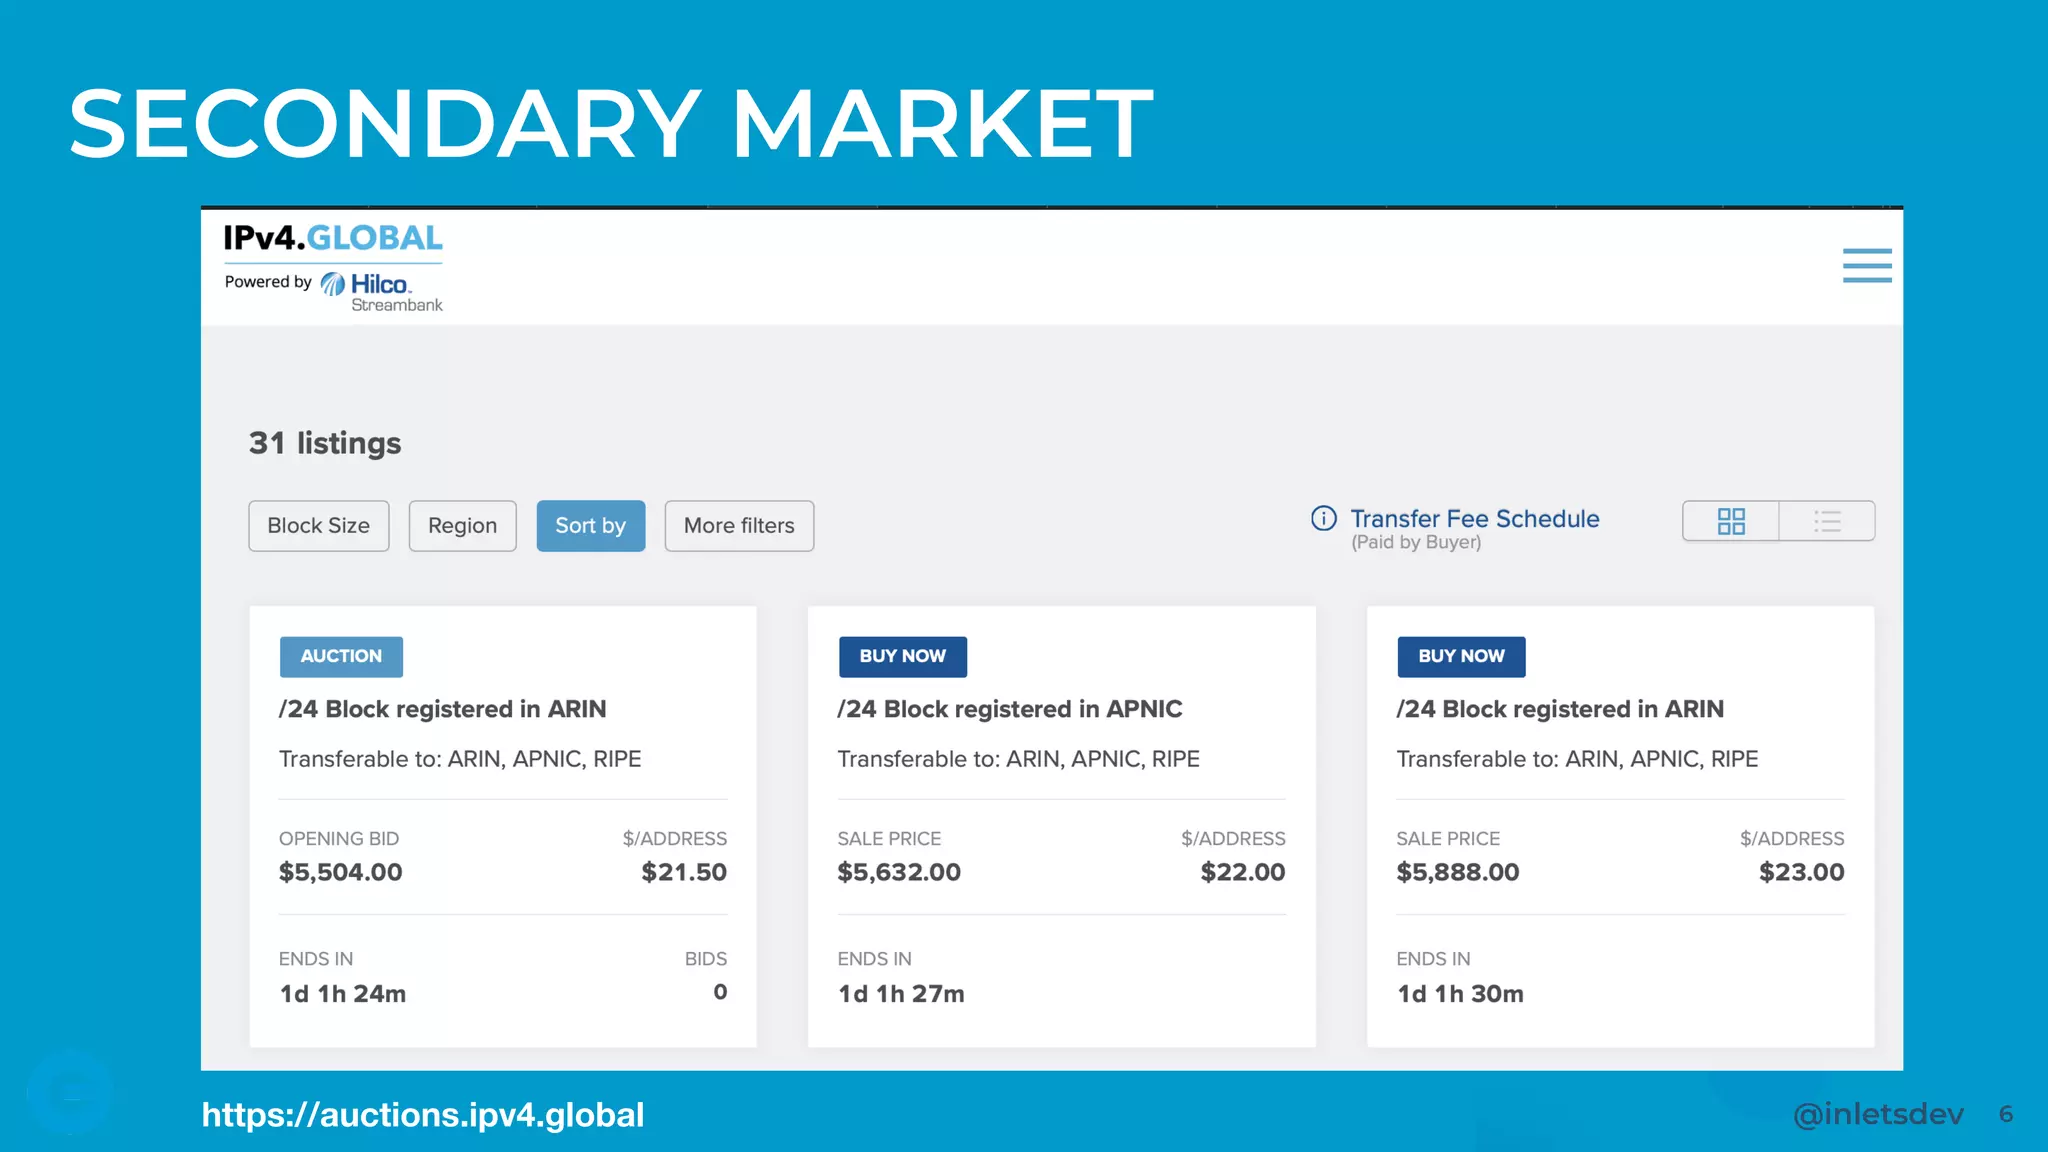Click the 1d 1h 30m countdown

point(1460,994)
